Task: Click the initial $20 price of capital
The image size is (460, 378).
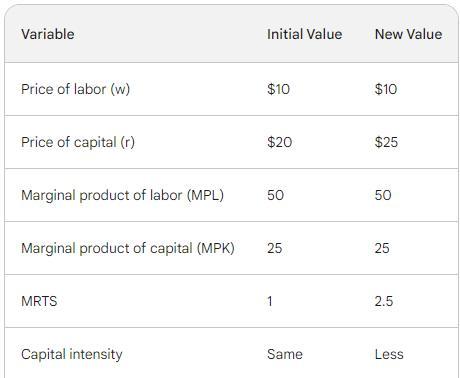Action: click(x=279, y=142)
